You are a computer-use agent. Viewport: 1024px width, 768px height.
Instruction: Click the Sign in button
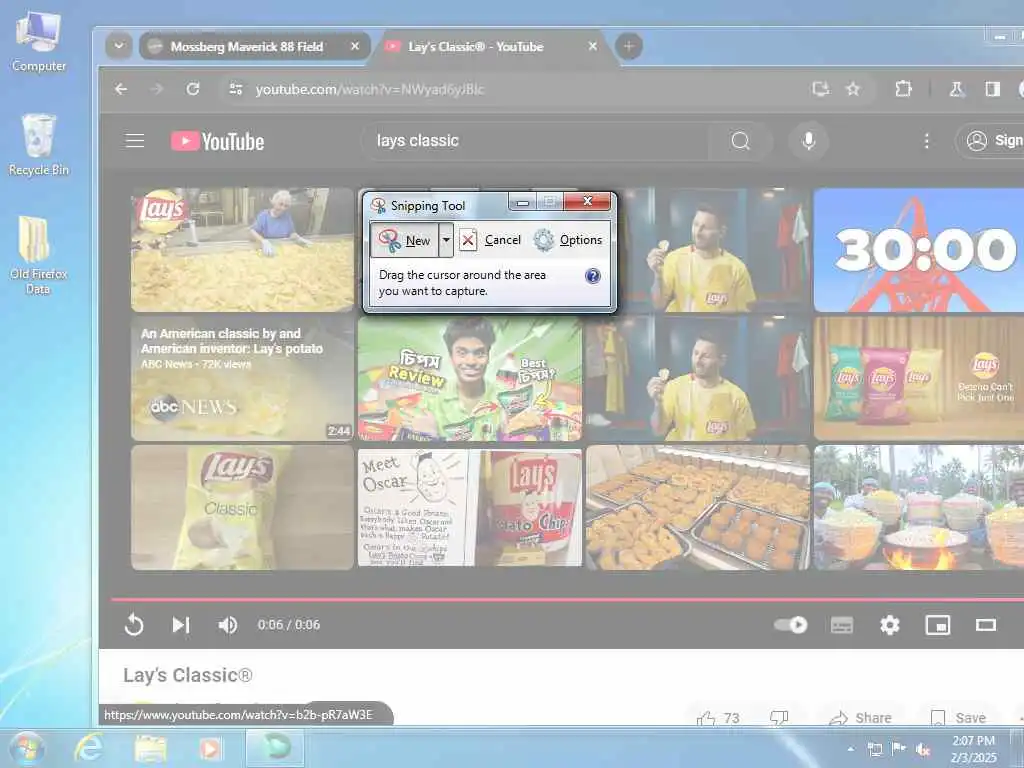click(991, 141)
